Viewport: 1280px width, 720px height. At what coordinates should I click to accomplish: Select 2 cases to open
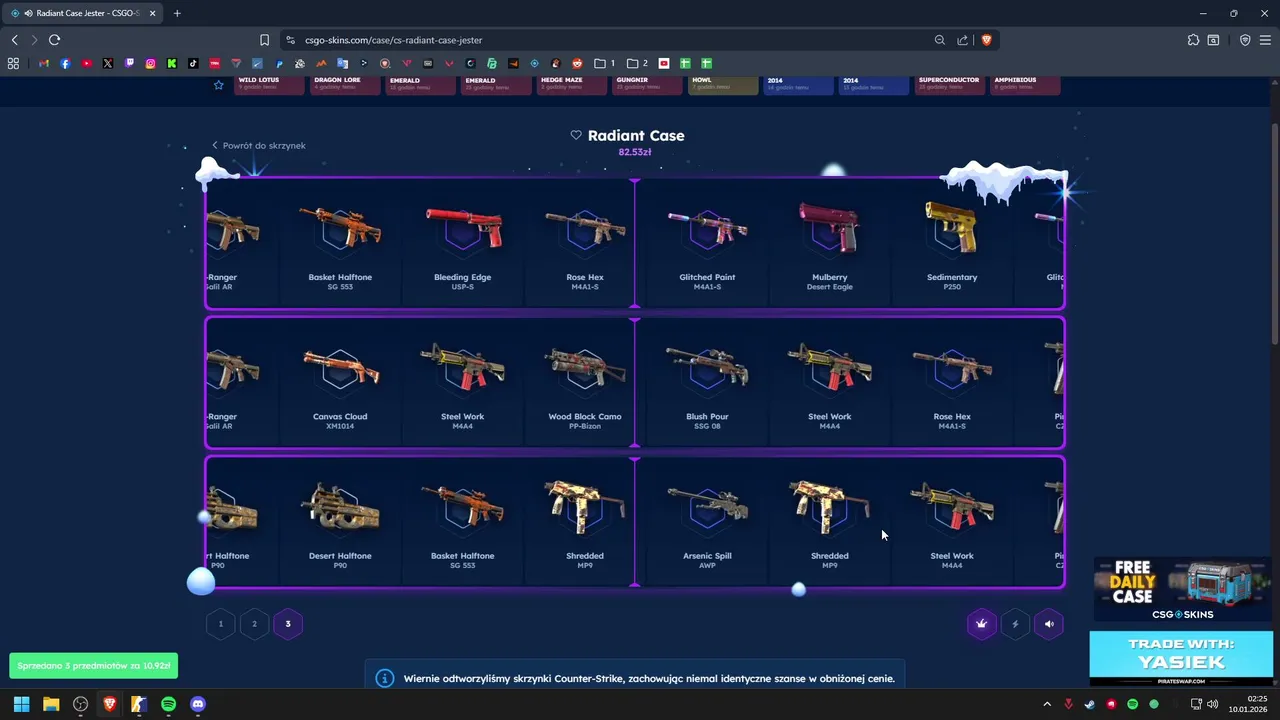click(254, 624)
